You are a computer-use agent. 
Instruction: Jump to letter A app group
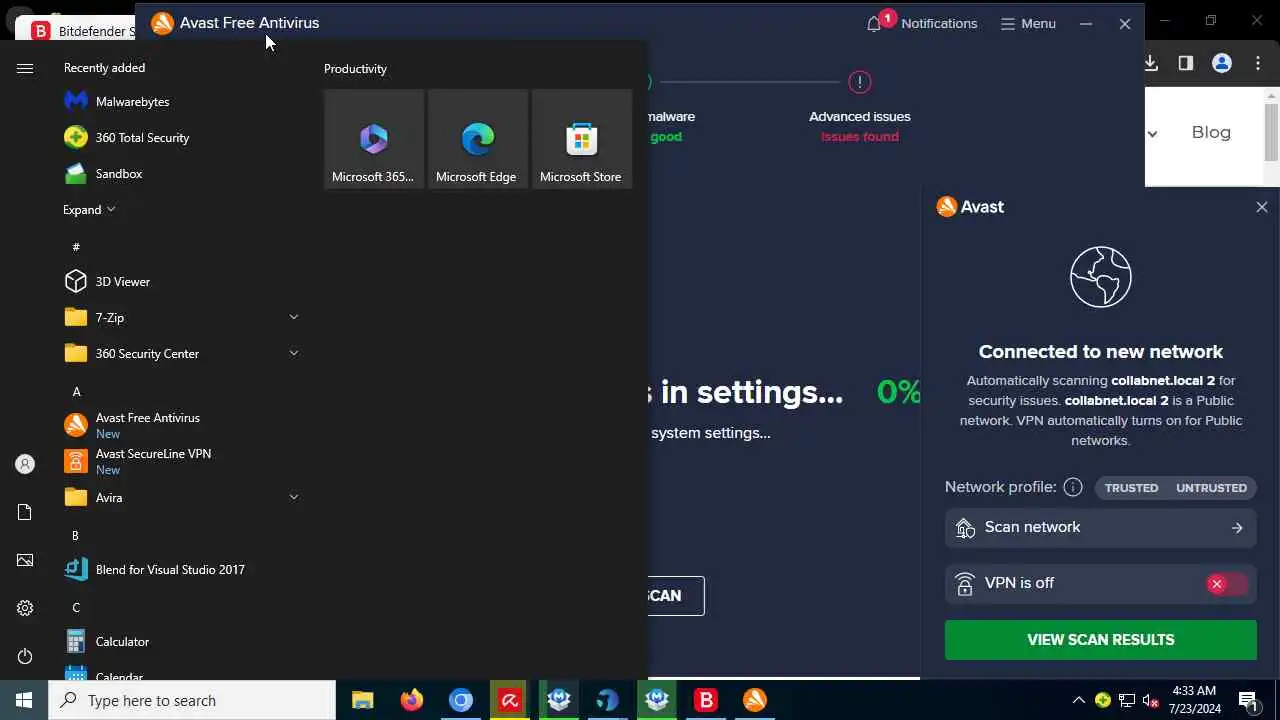click(77, 391)
